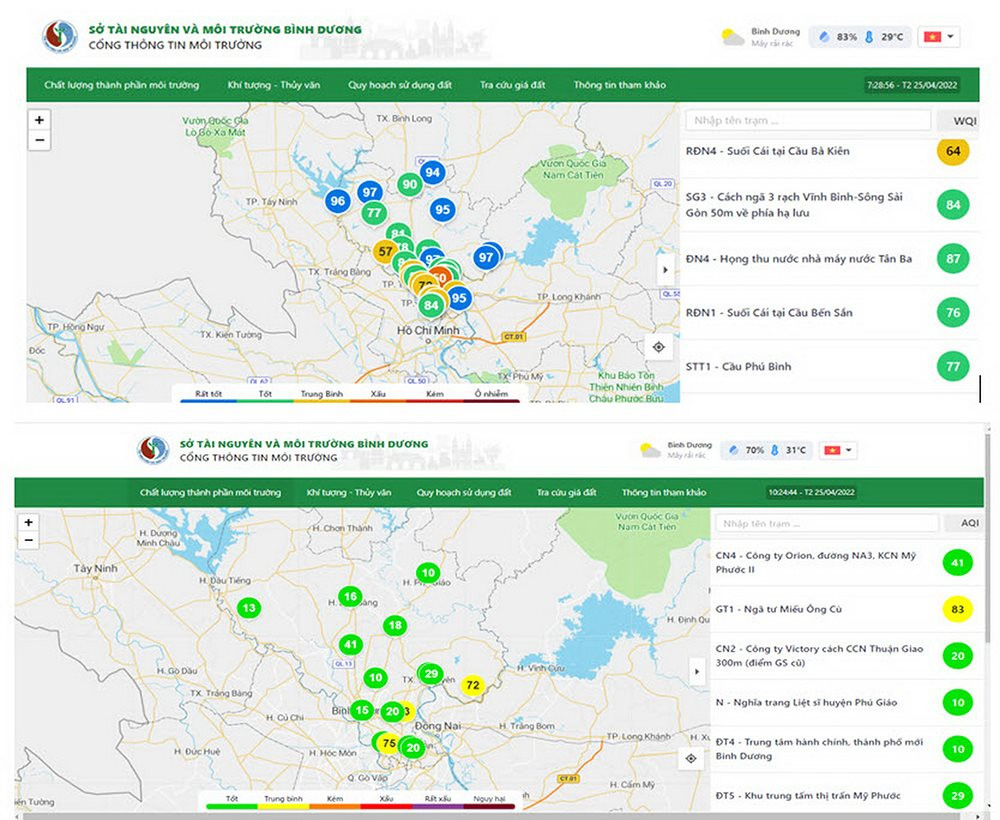Open the yellow 57 station marker
The image size is (1000, 820).
(385, 252)
